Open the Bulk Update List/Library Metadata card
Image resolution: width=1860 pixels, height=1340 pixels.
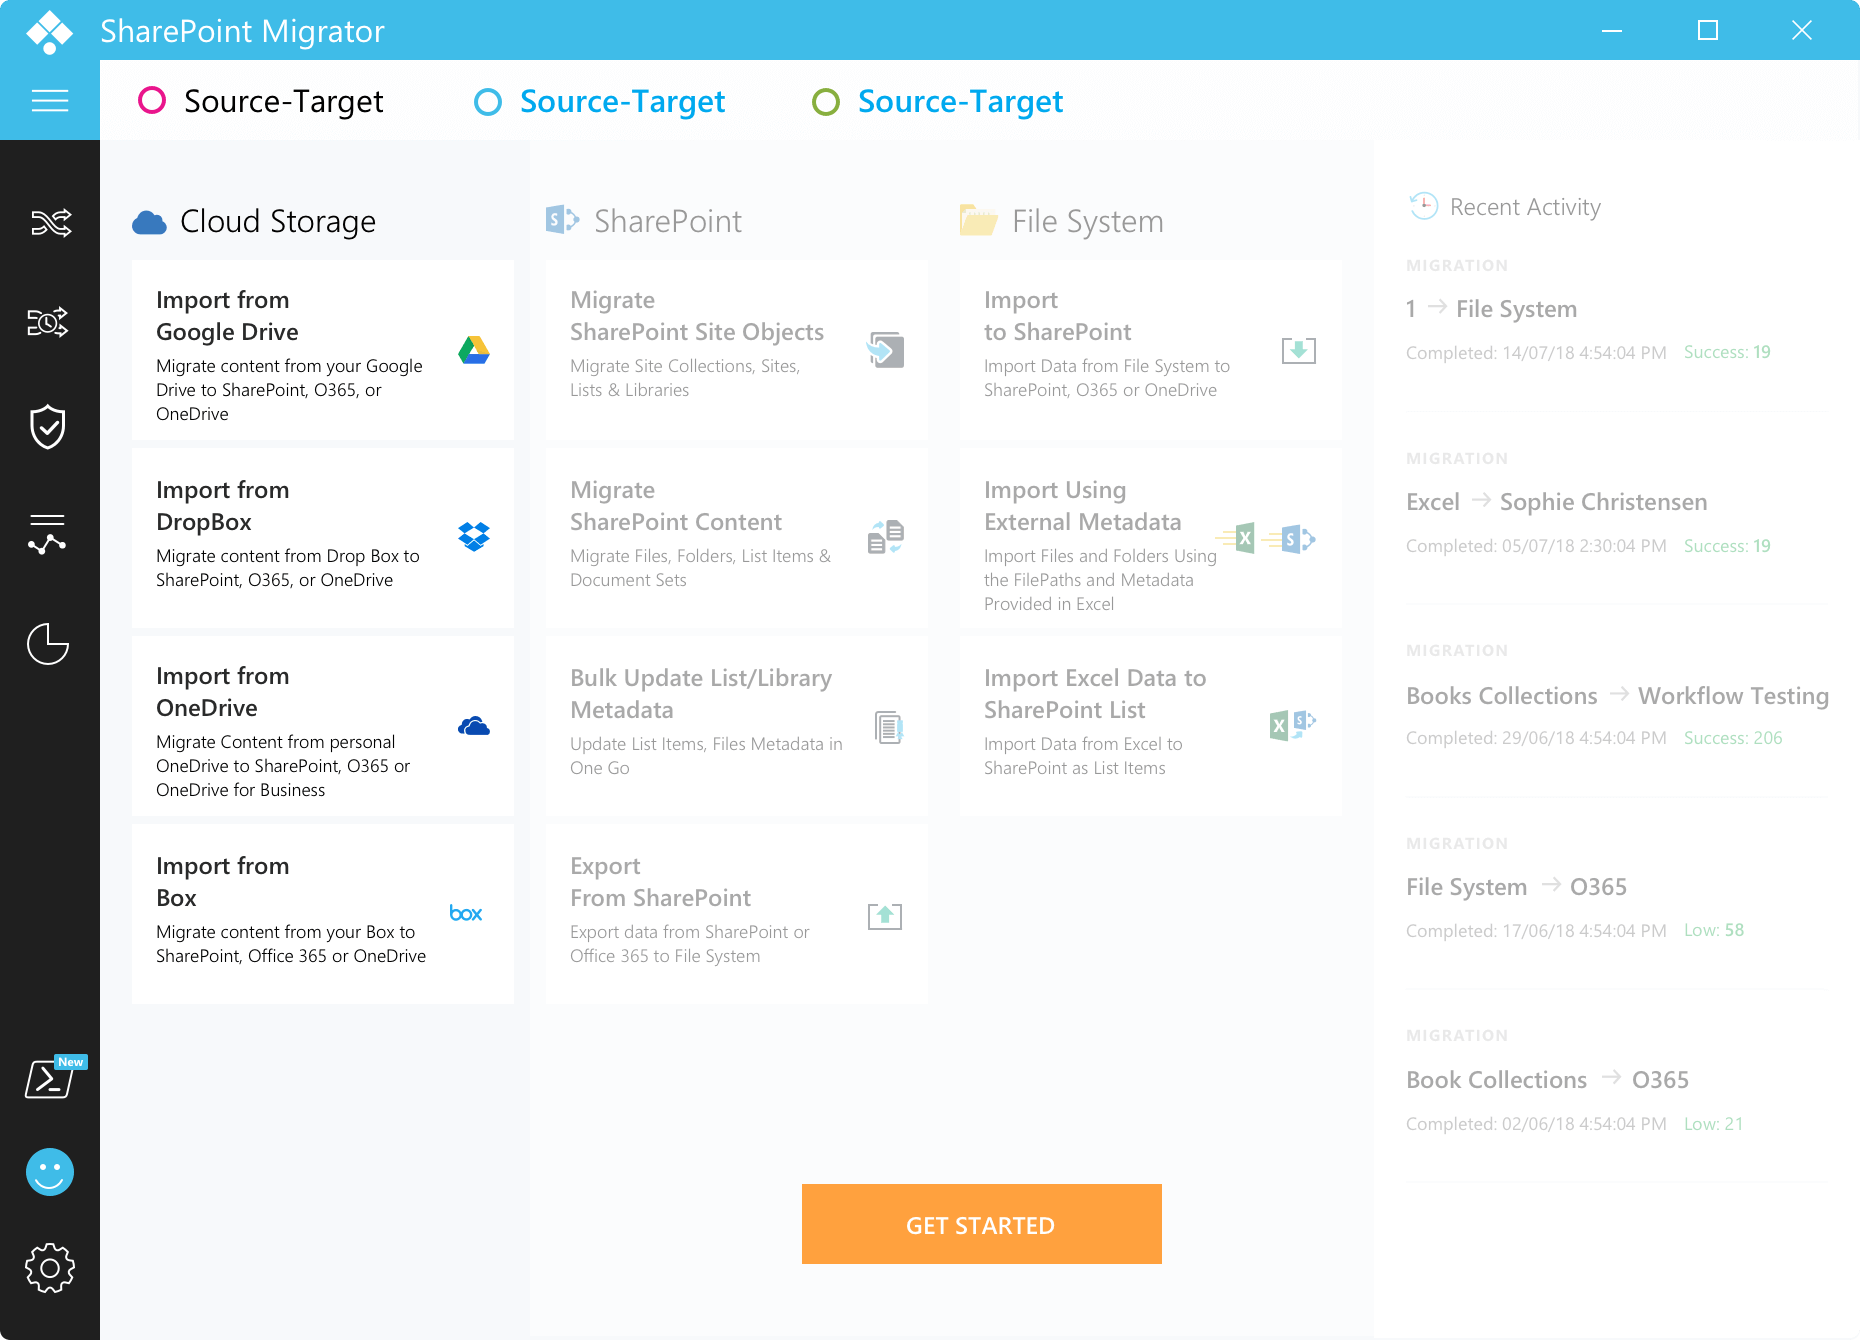[x=737, y=726]
